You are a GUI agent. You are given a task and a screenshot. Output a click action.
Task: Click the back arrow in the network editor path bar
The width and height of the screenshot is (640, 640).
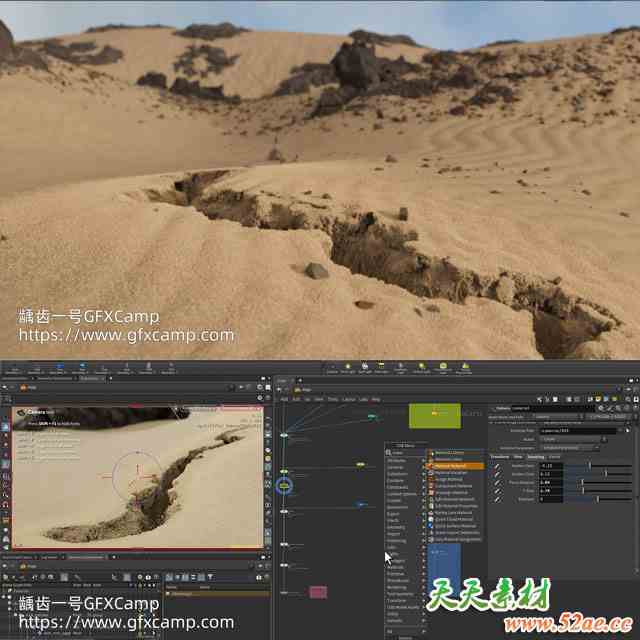point(279,390)
